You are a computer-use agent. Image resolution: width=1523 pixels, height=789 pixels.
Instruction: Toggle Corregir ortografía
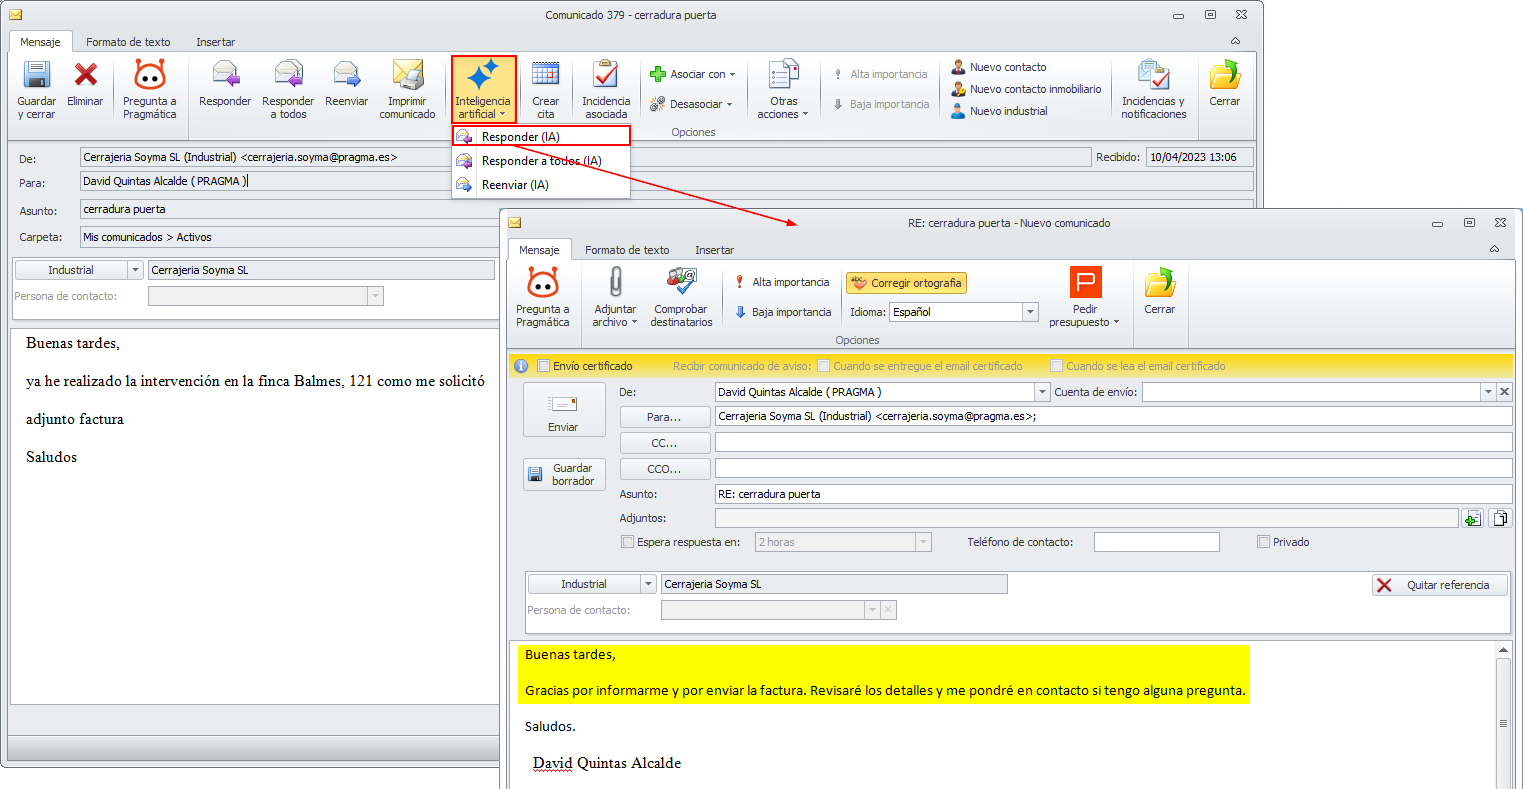tap(906, 283)
